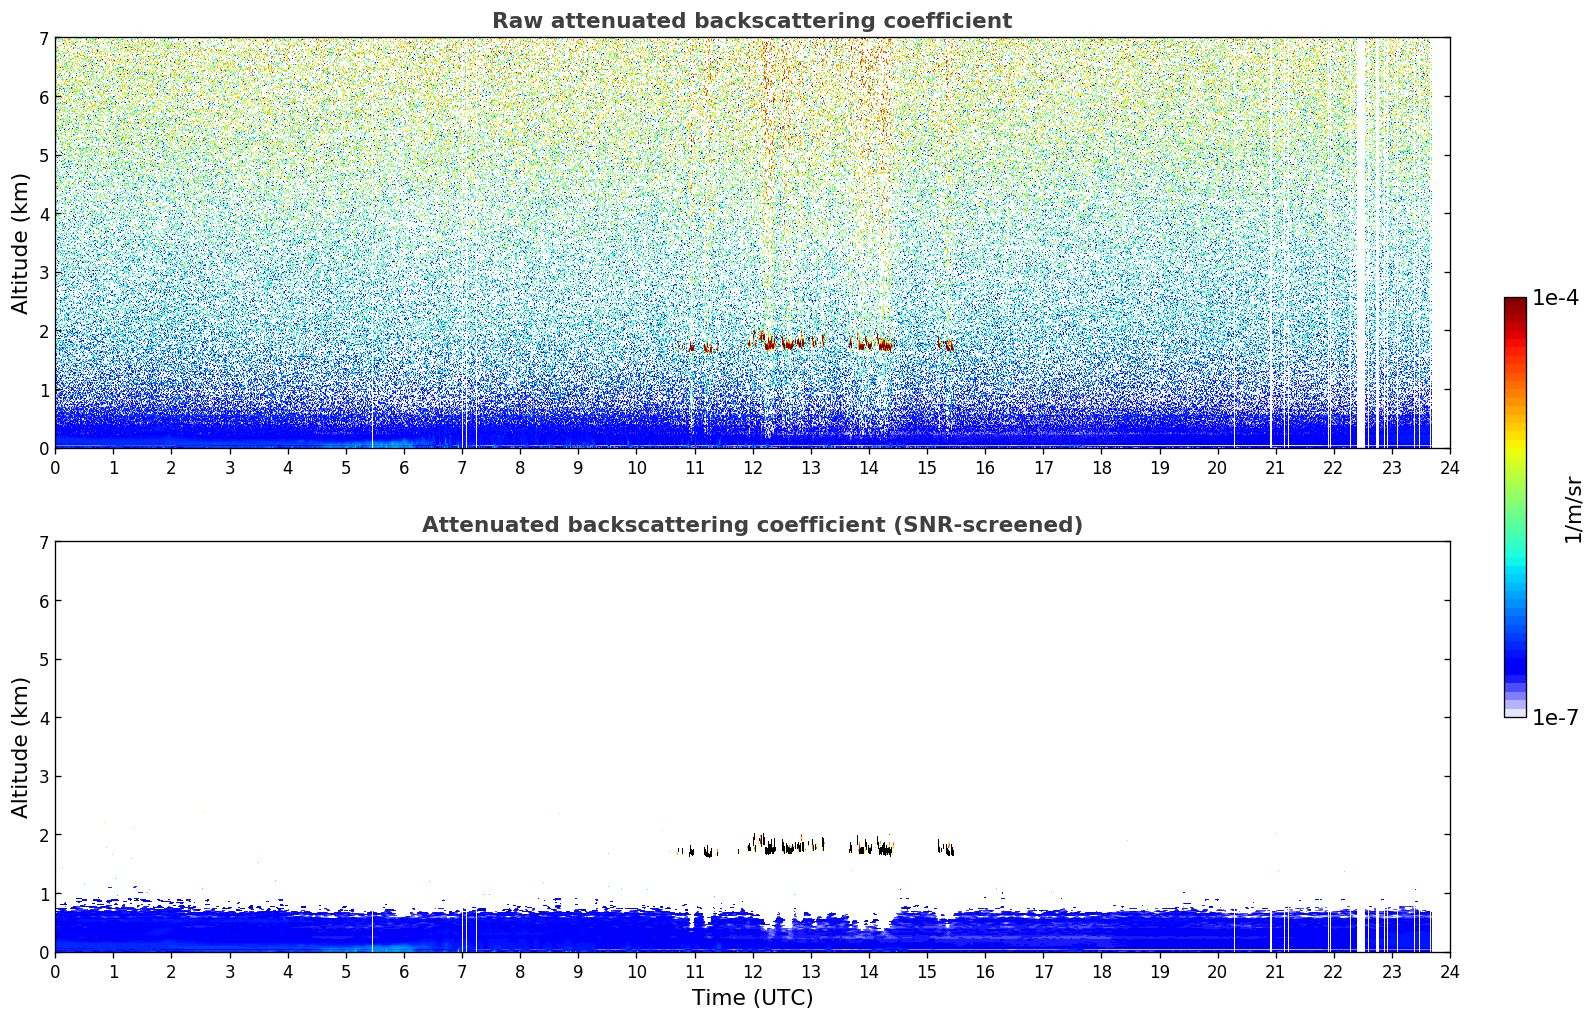
Task: Pick the dark red top of colorbar
Action: 1514,304
